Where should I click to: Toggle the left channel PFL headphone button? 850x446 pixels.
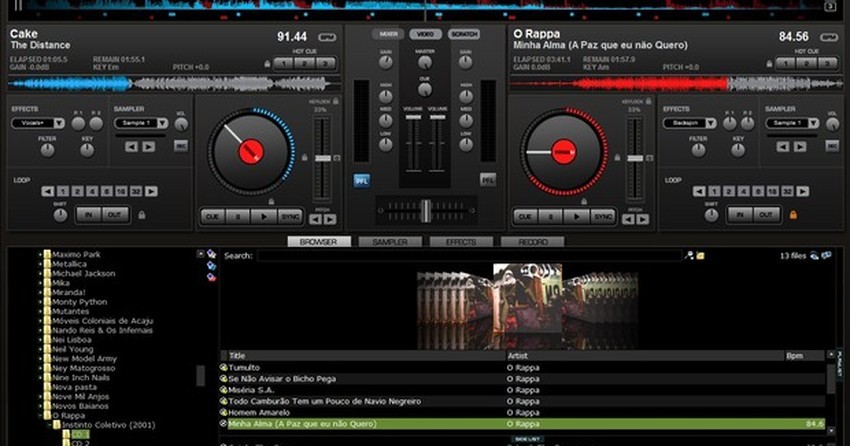[x=362, y=180]
